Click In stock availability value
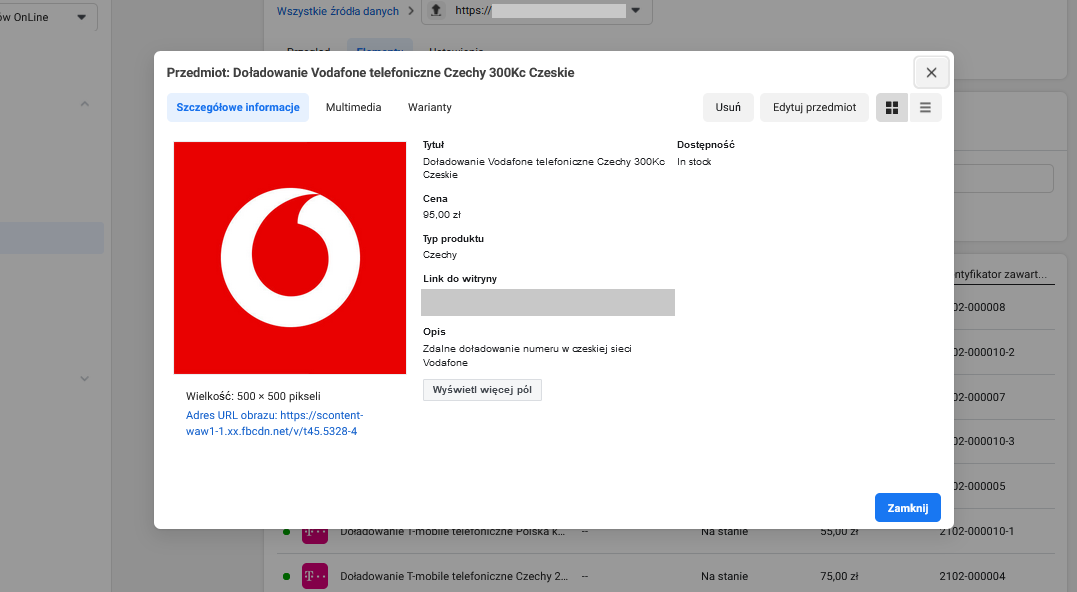This screenshot has height=592, width=1077. click(x=694, y=161)
